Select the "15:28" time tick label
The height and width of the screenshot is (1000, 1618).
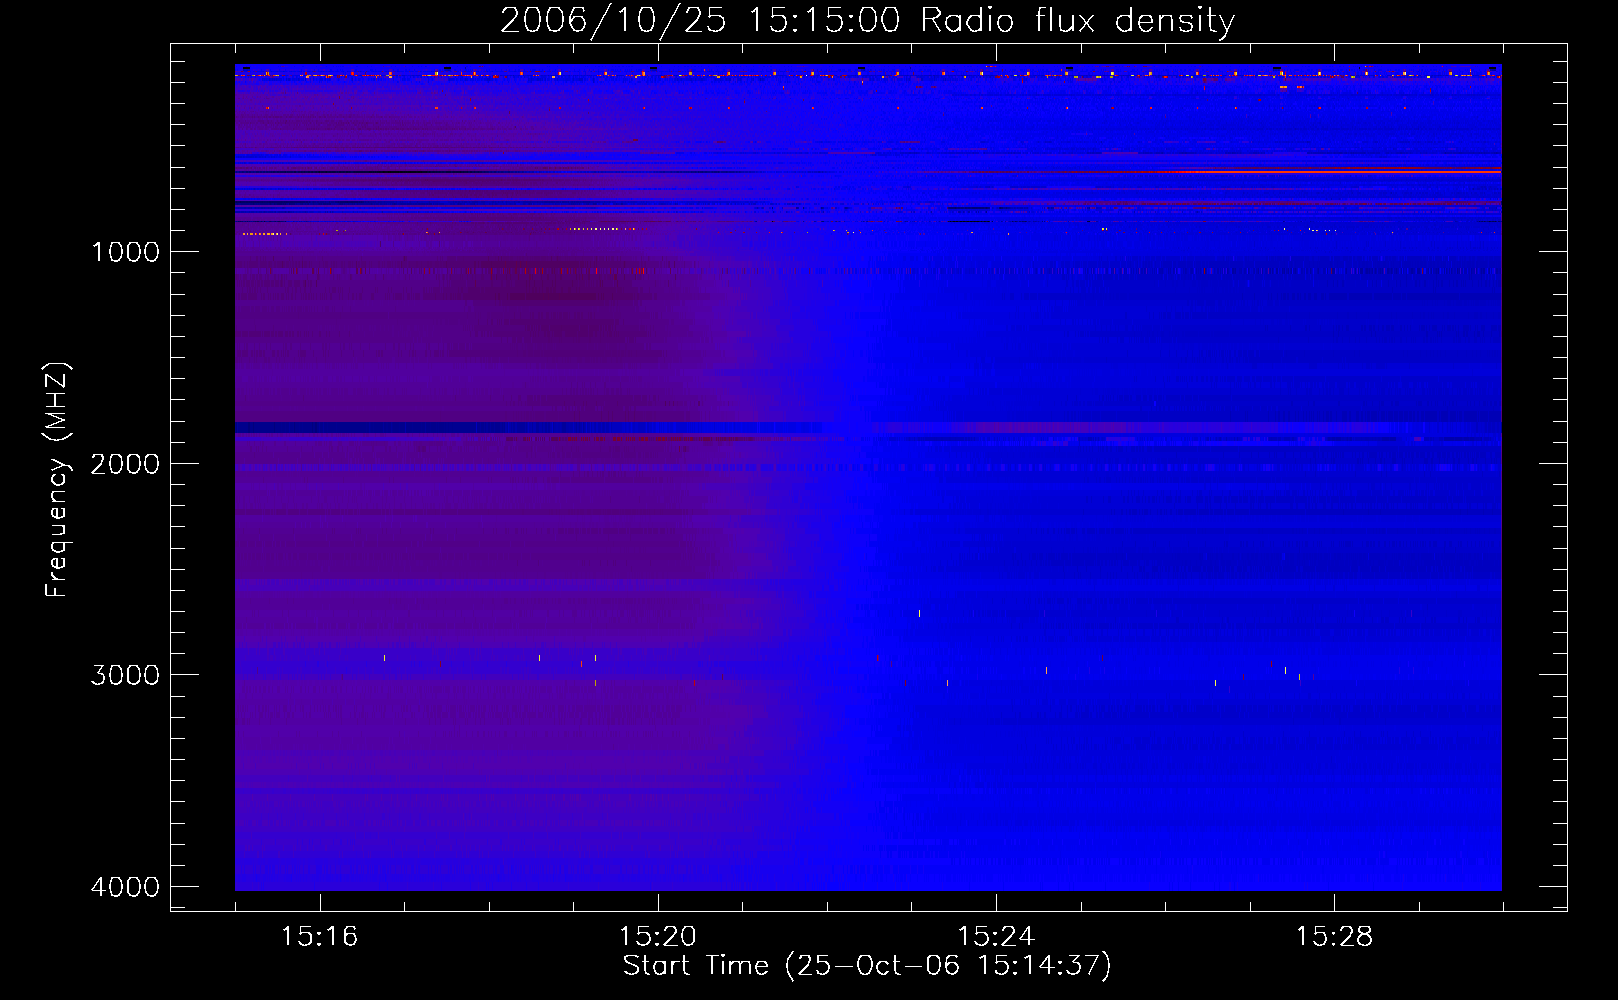point(1334,937)
